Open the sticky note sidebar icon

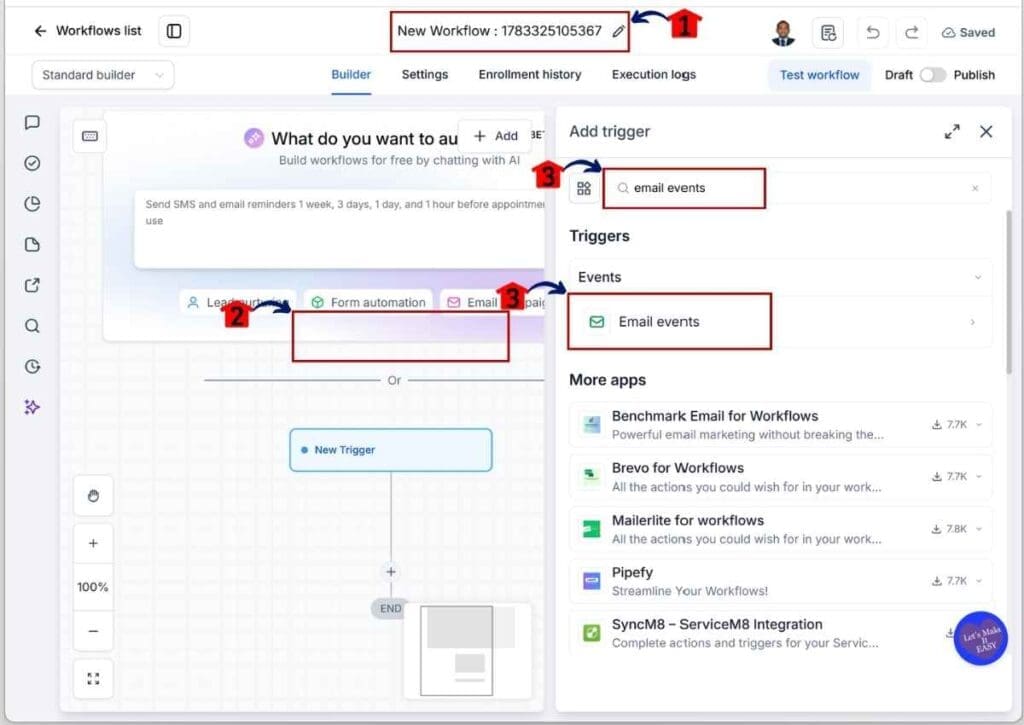(32, 245)
